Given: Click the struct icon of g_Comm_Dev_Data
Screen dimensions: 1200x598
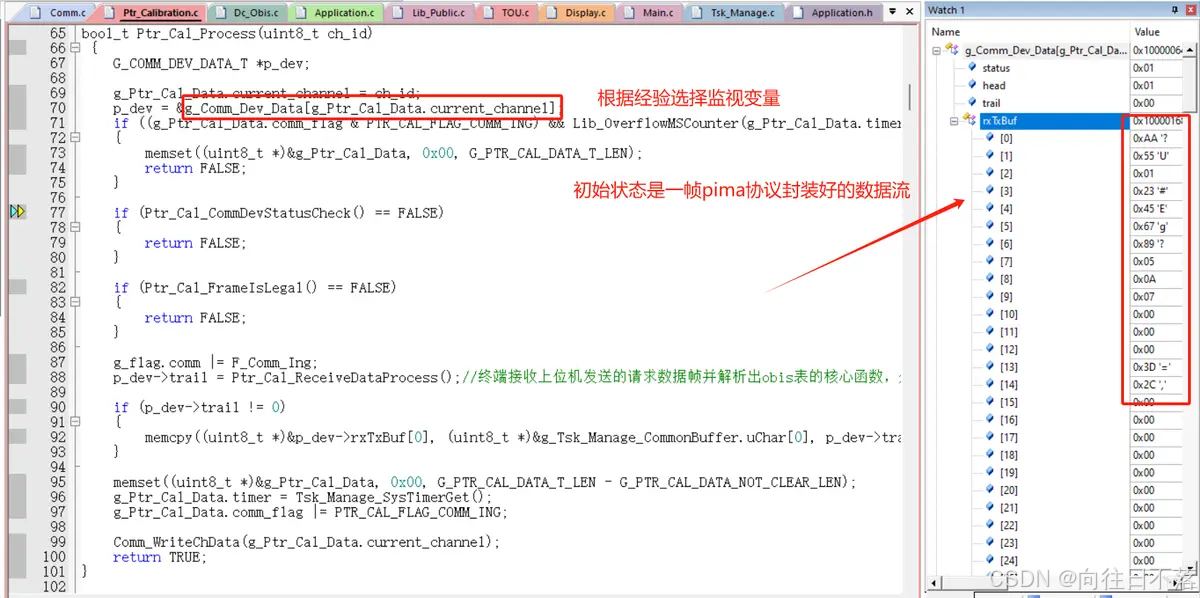Looking at the screenshot, I should [952, 49].
